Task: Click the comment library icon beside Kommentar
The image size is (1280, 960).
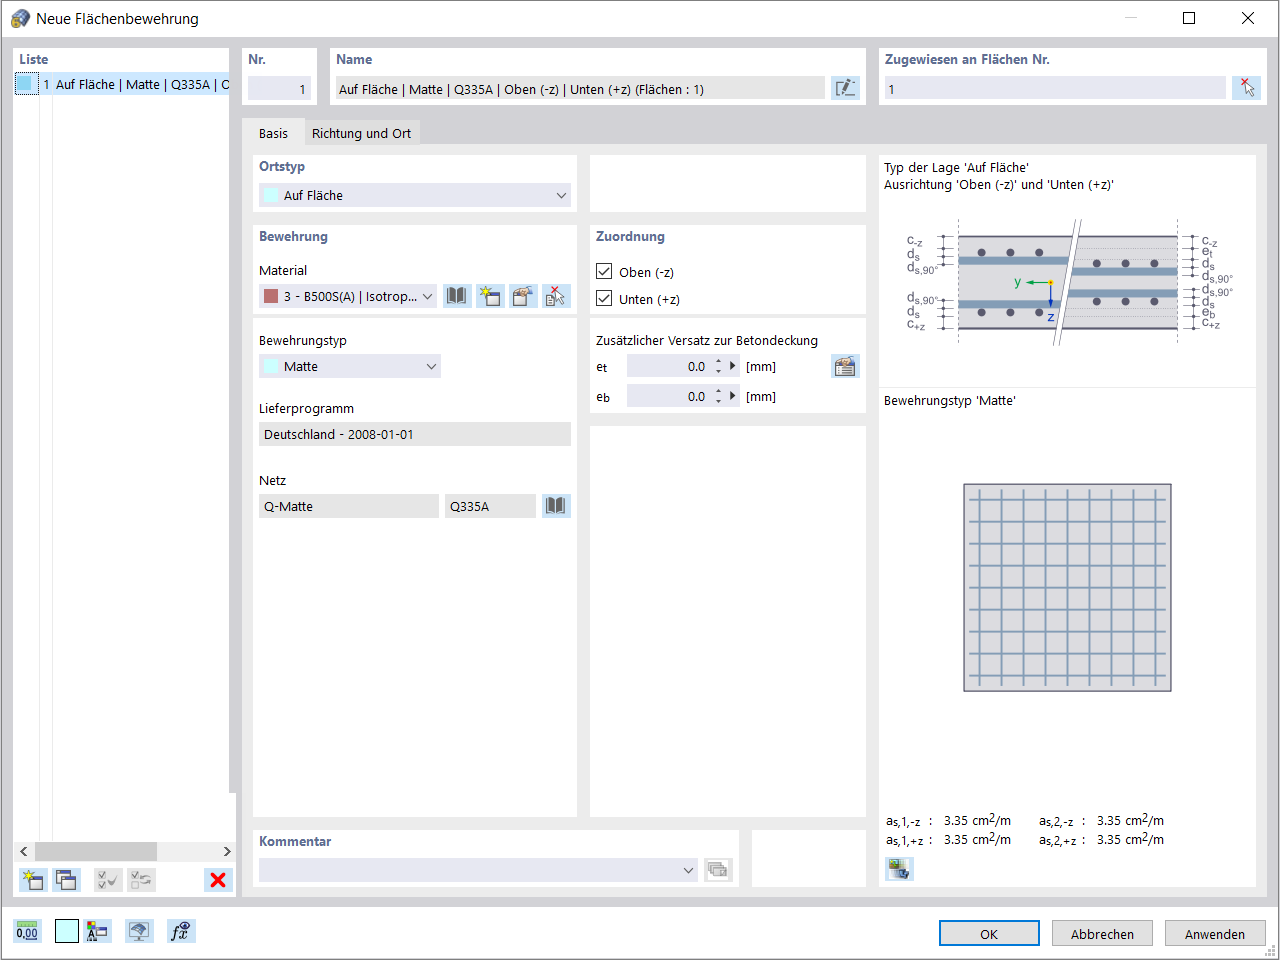Action: click(718, 870)
